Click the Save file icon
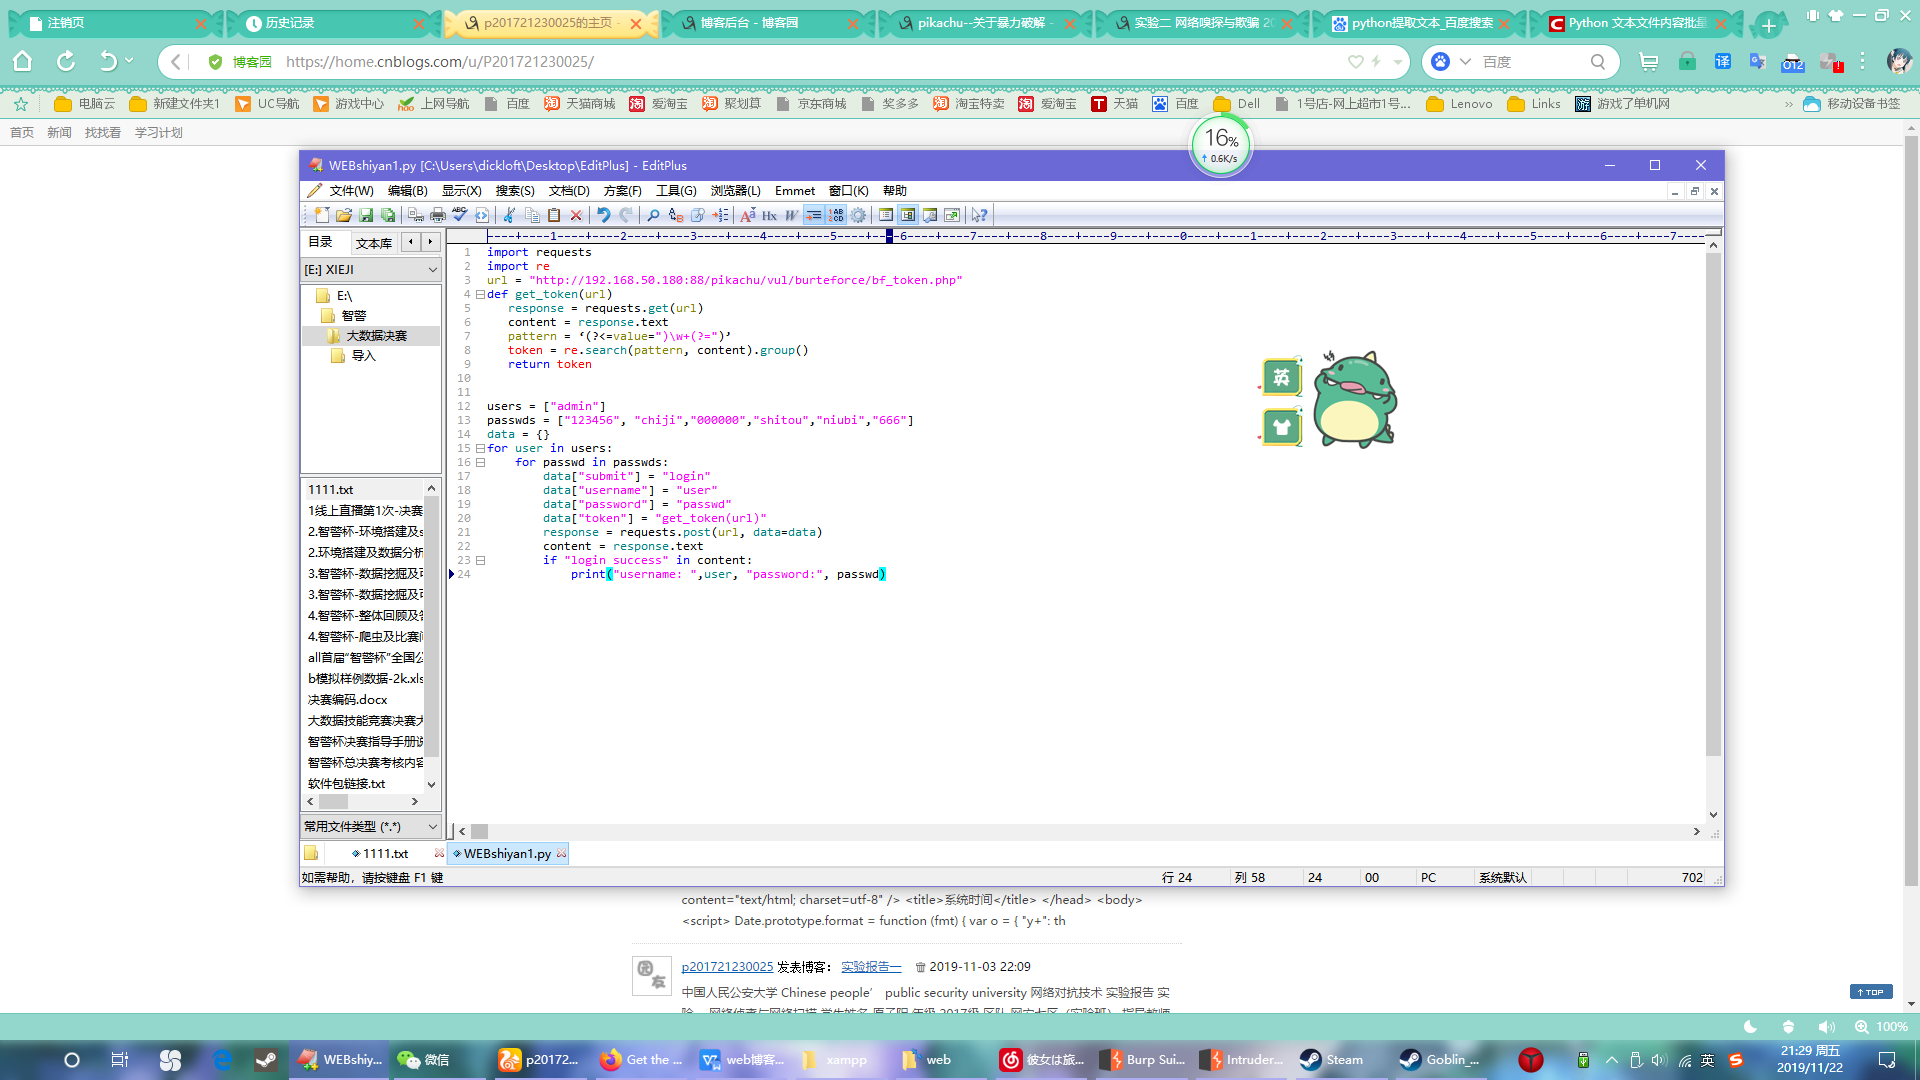Image resolution: width=1920 pixels, height=1080 pixels. (366, 215)
